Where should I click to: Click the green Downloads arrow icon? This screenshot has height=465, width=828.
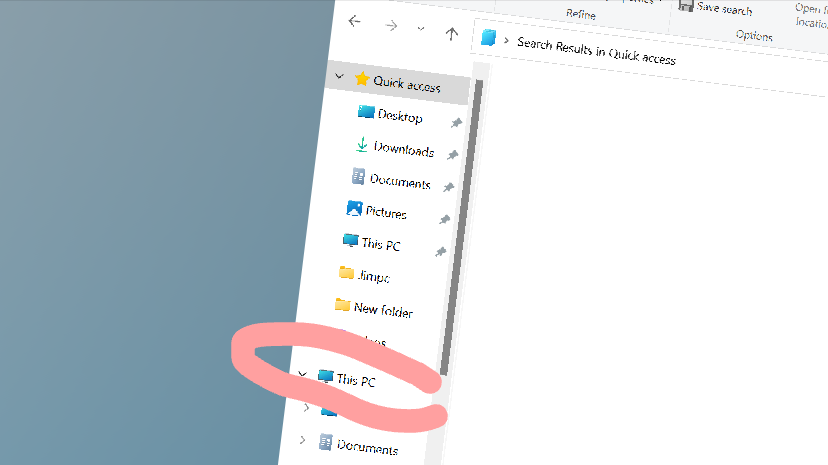point(362,145)
